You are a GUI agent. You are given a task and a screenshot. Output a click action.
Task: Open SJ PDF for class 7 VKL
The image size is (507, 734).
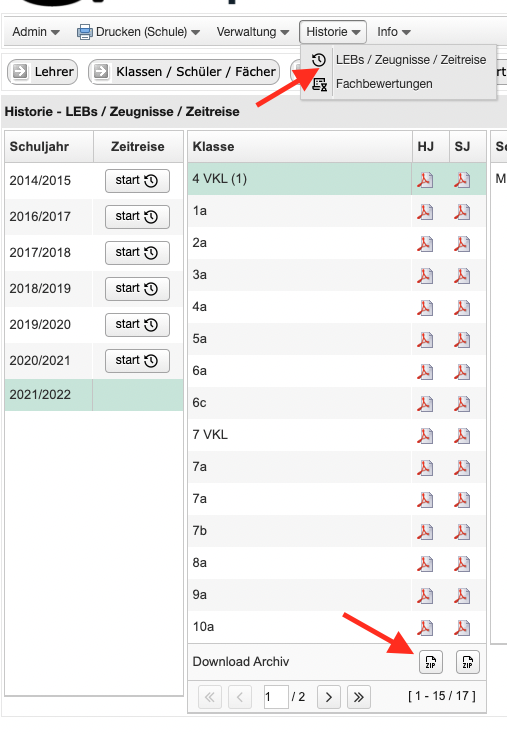point(462,435)
